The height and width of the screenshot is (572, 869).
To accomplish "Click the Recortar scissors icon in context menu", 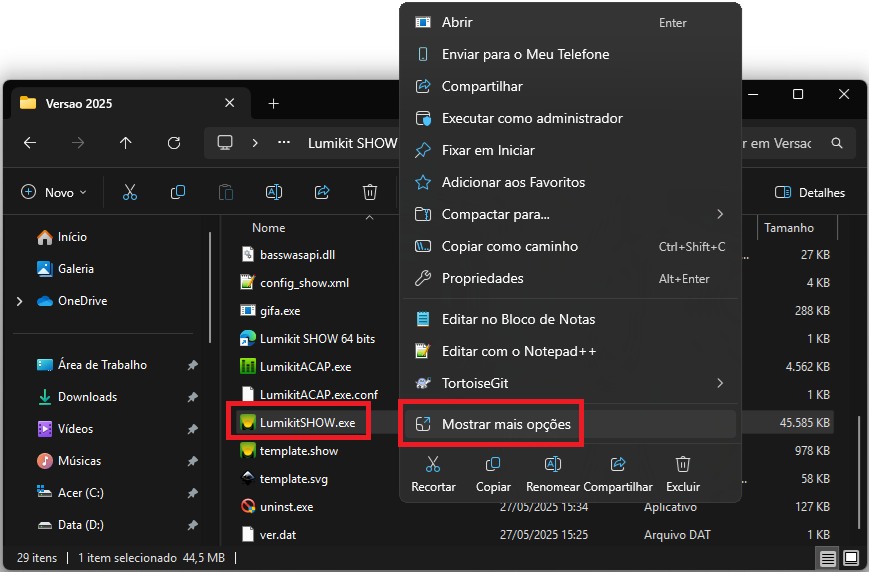I will 433,465.
